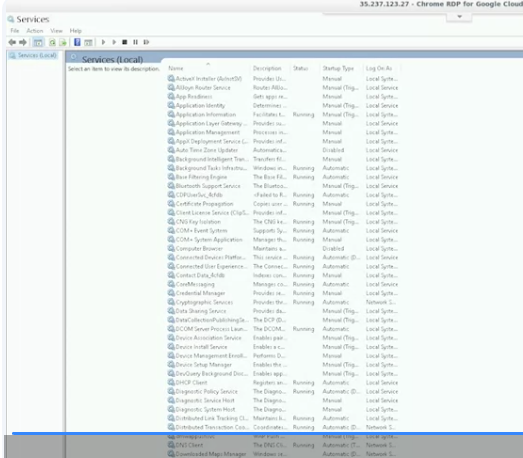The image size is (523, 458).
Task: Click the Back arrow toolbar icon
Action: [12, 42]
